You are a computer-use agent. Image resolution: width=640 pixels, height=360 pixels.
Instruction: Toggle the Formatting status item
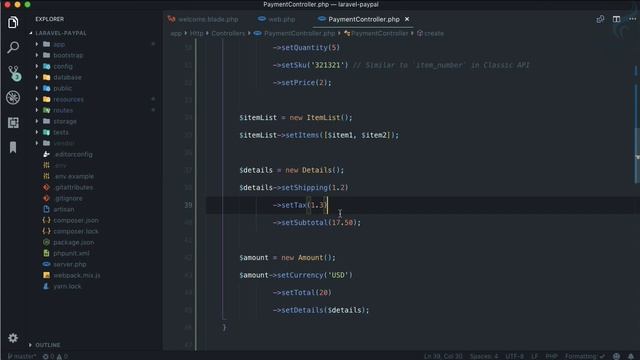pyautogui.click(x=585, y=356)
